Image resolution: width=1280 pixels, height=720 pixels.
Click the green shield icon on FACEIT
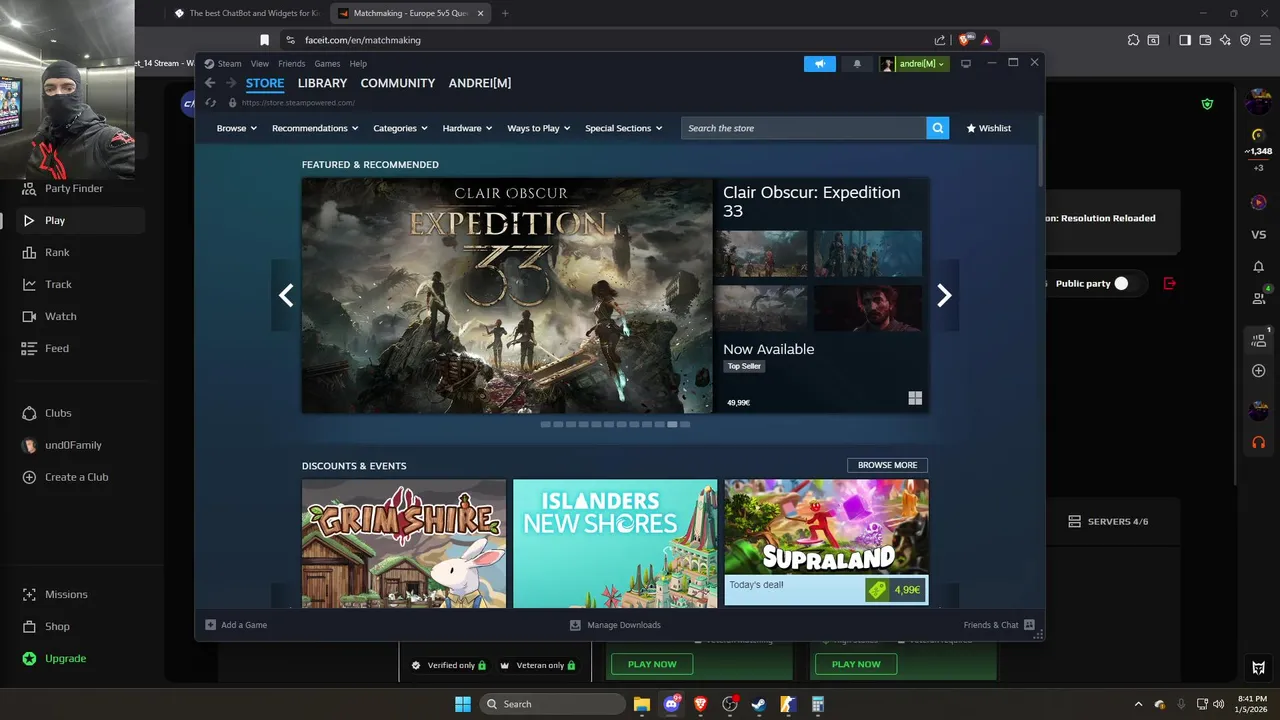coord(1207,104)
